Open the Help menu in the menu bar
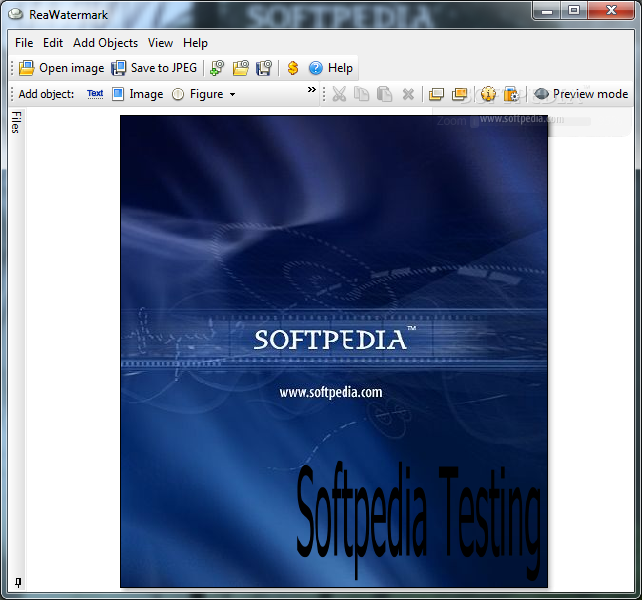The width and height of the screenshot is (642, 600). point(195,43)
